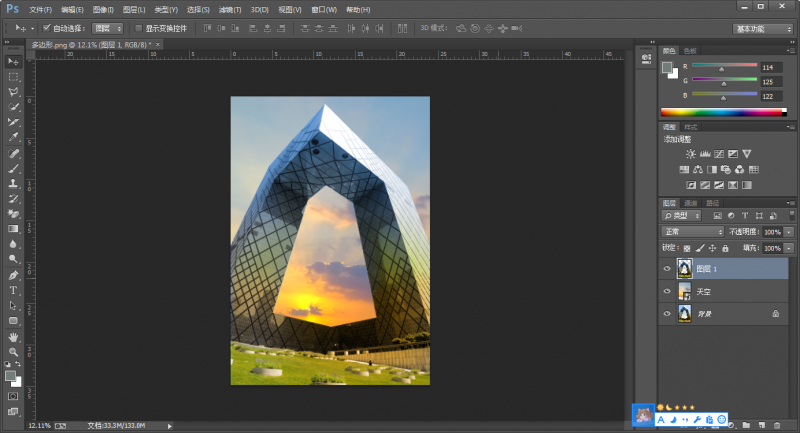This screenshot has height=433, width=800.
Task: Open the 正常 blend mode dropdown
Action: coord(693,231)
